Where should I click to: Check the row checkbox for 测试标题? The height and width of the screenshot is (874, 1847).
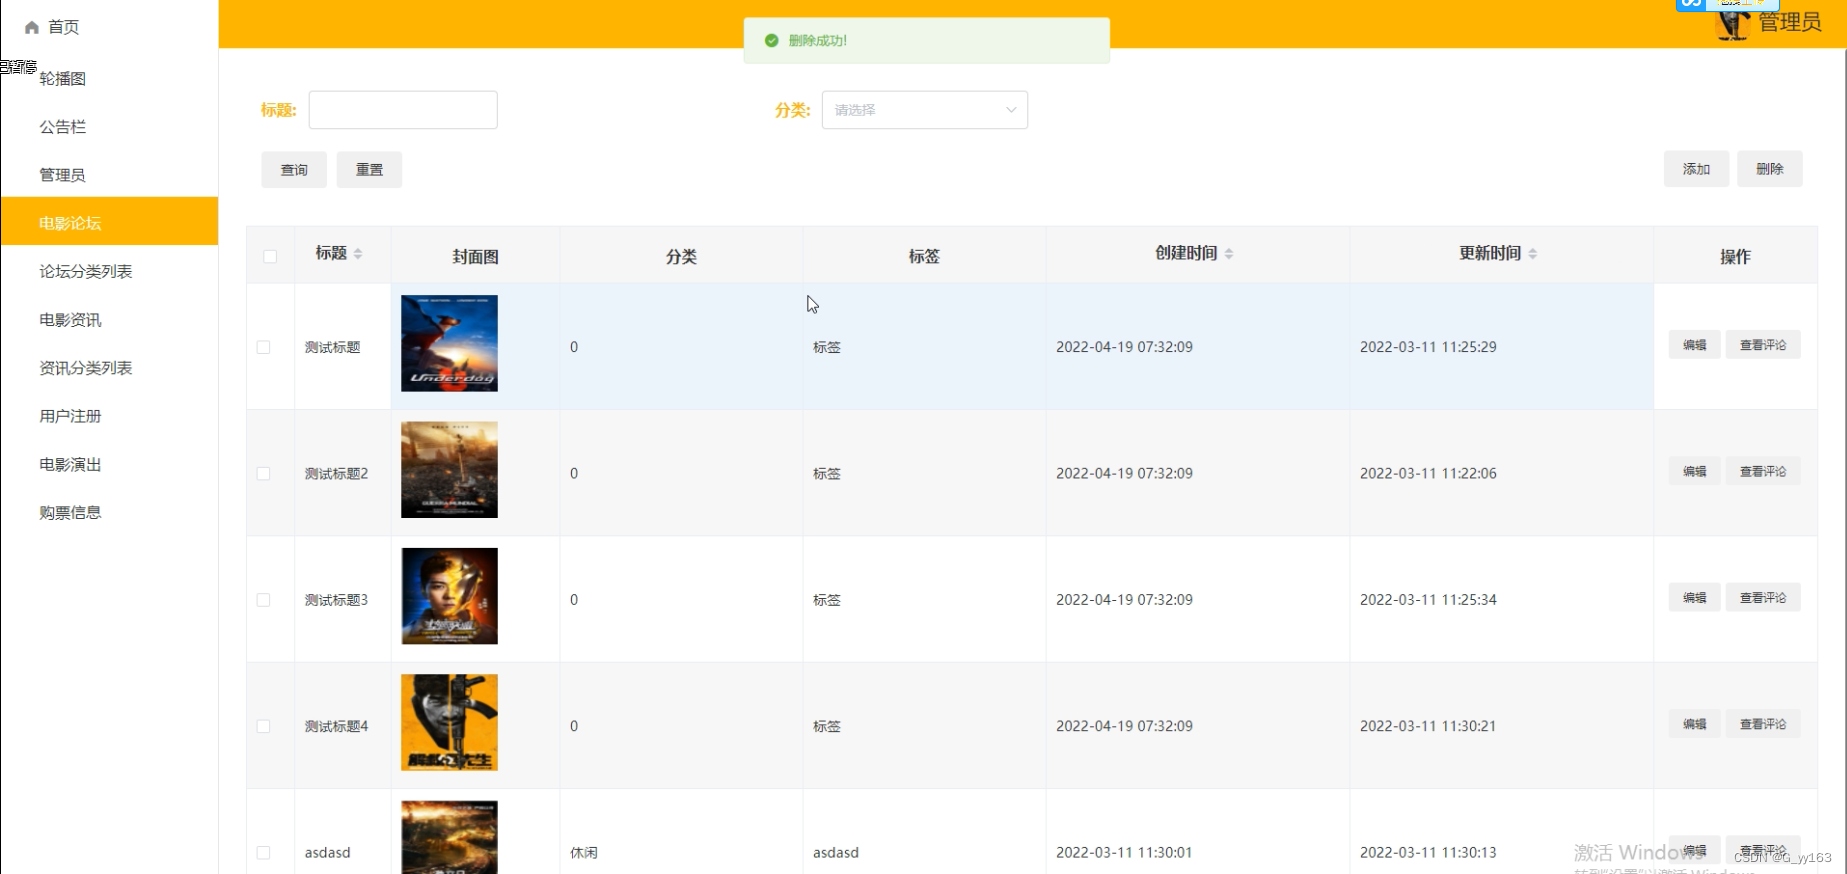[263, 347]
